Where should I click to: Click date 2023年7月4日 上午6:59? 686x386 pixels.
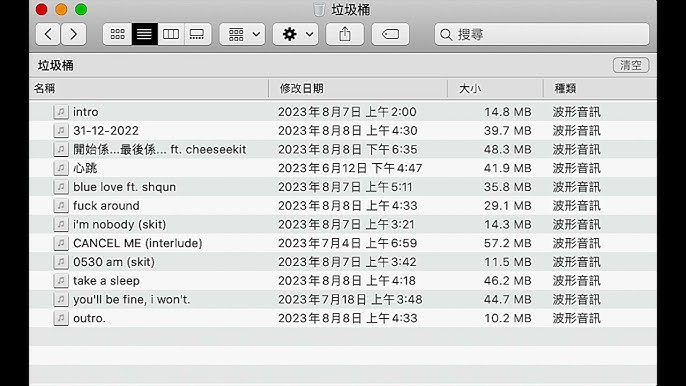347,243
